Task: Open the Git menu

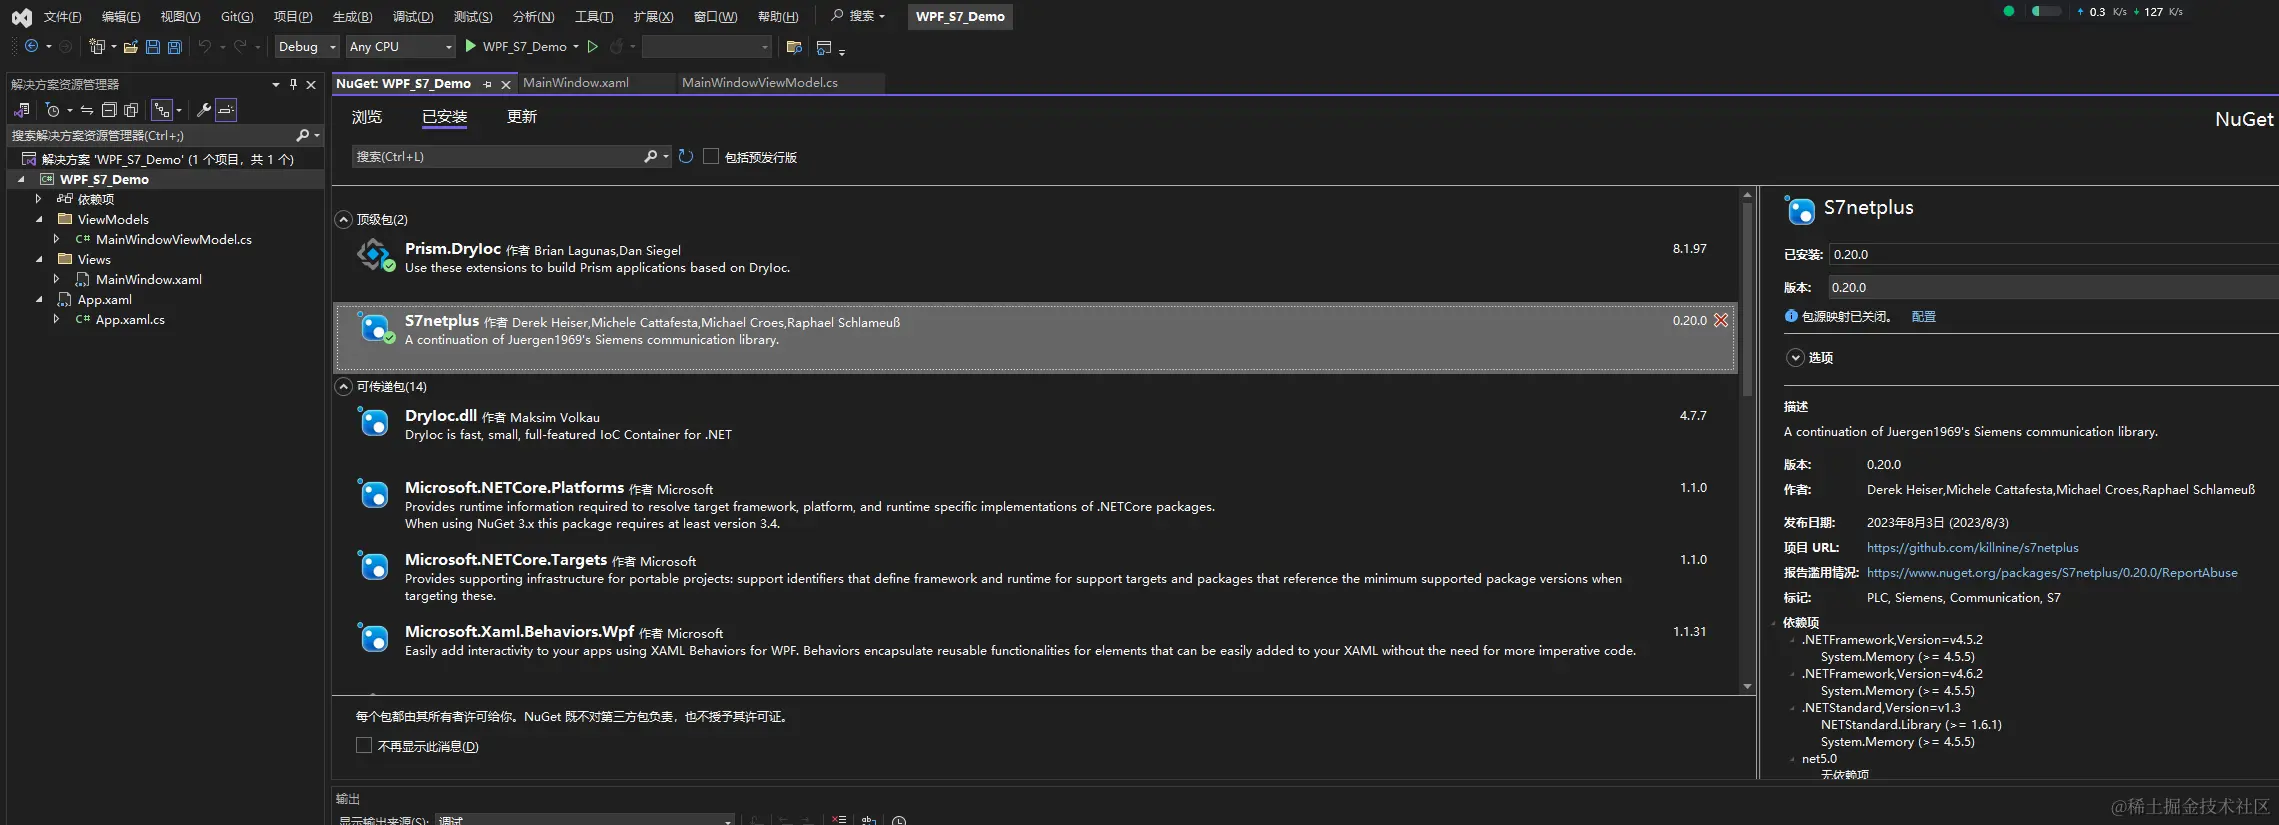Action: [x=237, y=17]
